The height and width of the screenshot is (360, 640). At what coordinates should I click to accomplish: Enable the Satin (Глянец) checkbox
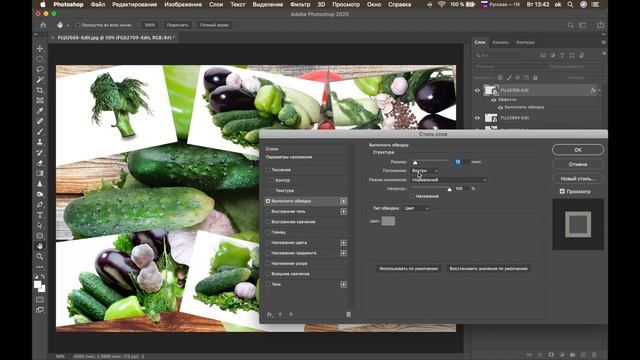pyautogui.click(x=268, y=232)
